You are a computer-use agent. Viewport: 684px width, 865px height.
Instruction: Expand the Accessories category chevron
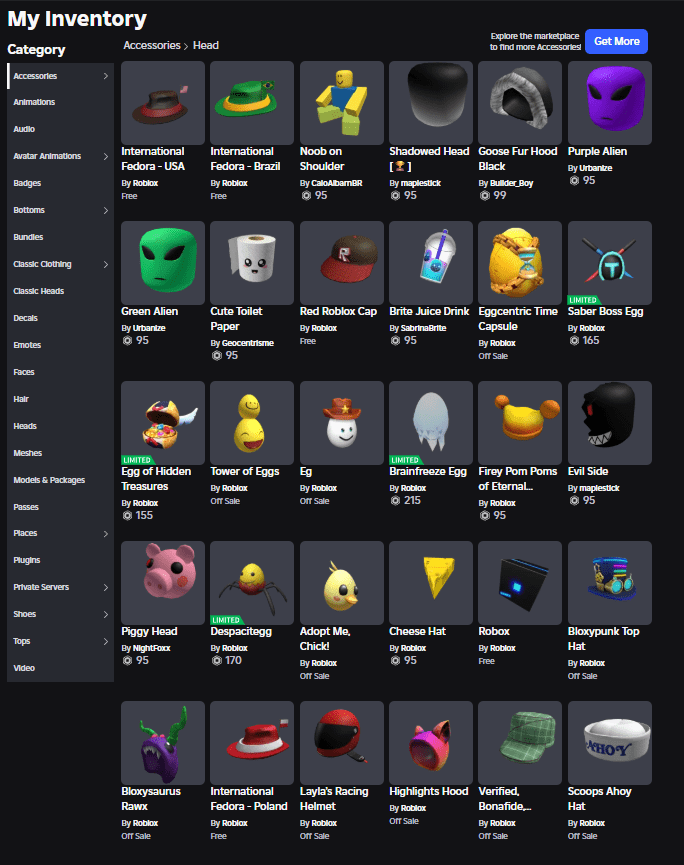[105, 76]
